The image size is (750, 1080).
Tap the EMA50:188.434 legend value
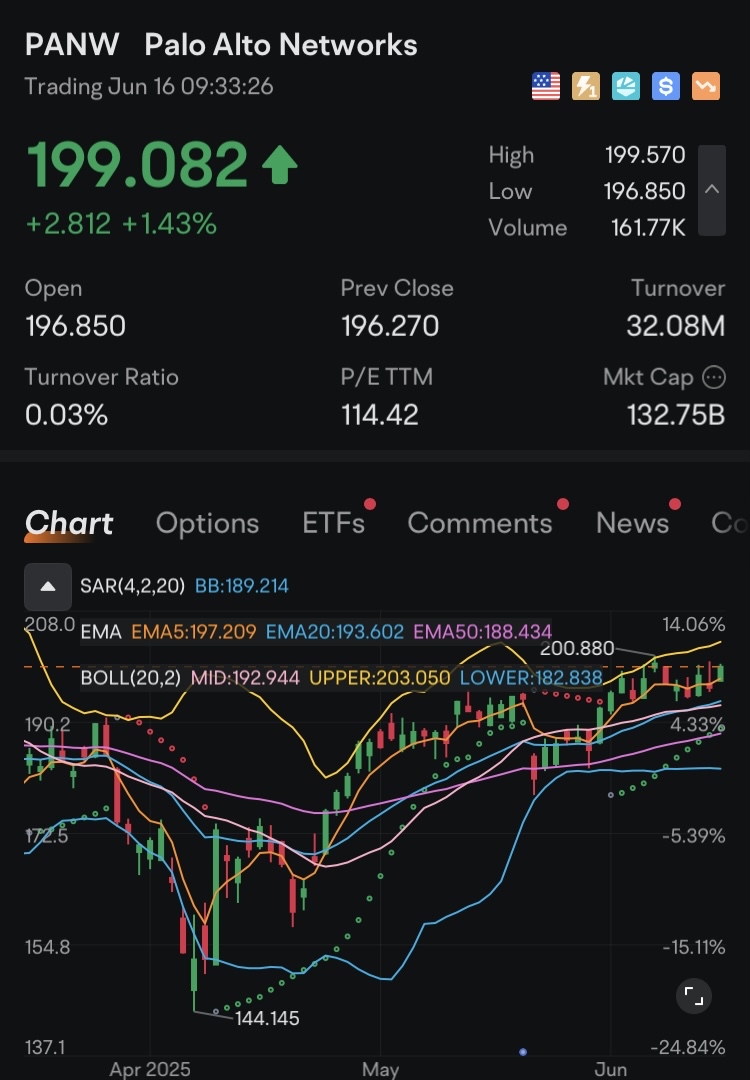(483, 632)
